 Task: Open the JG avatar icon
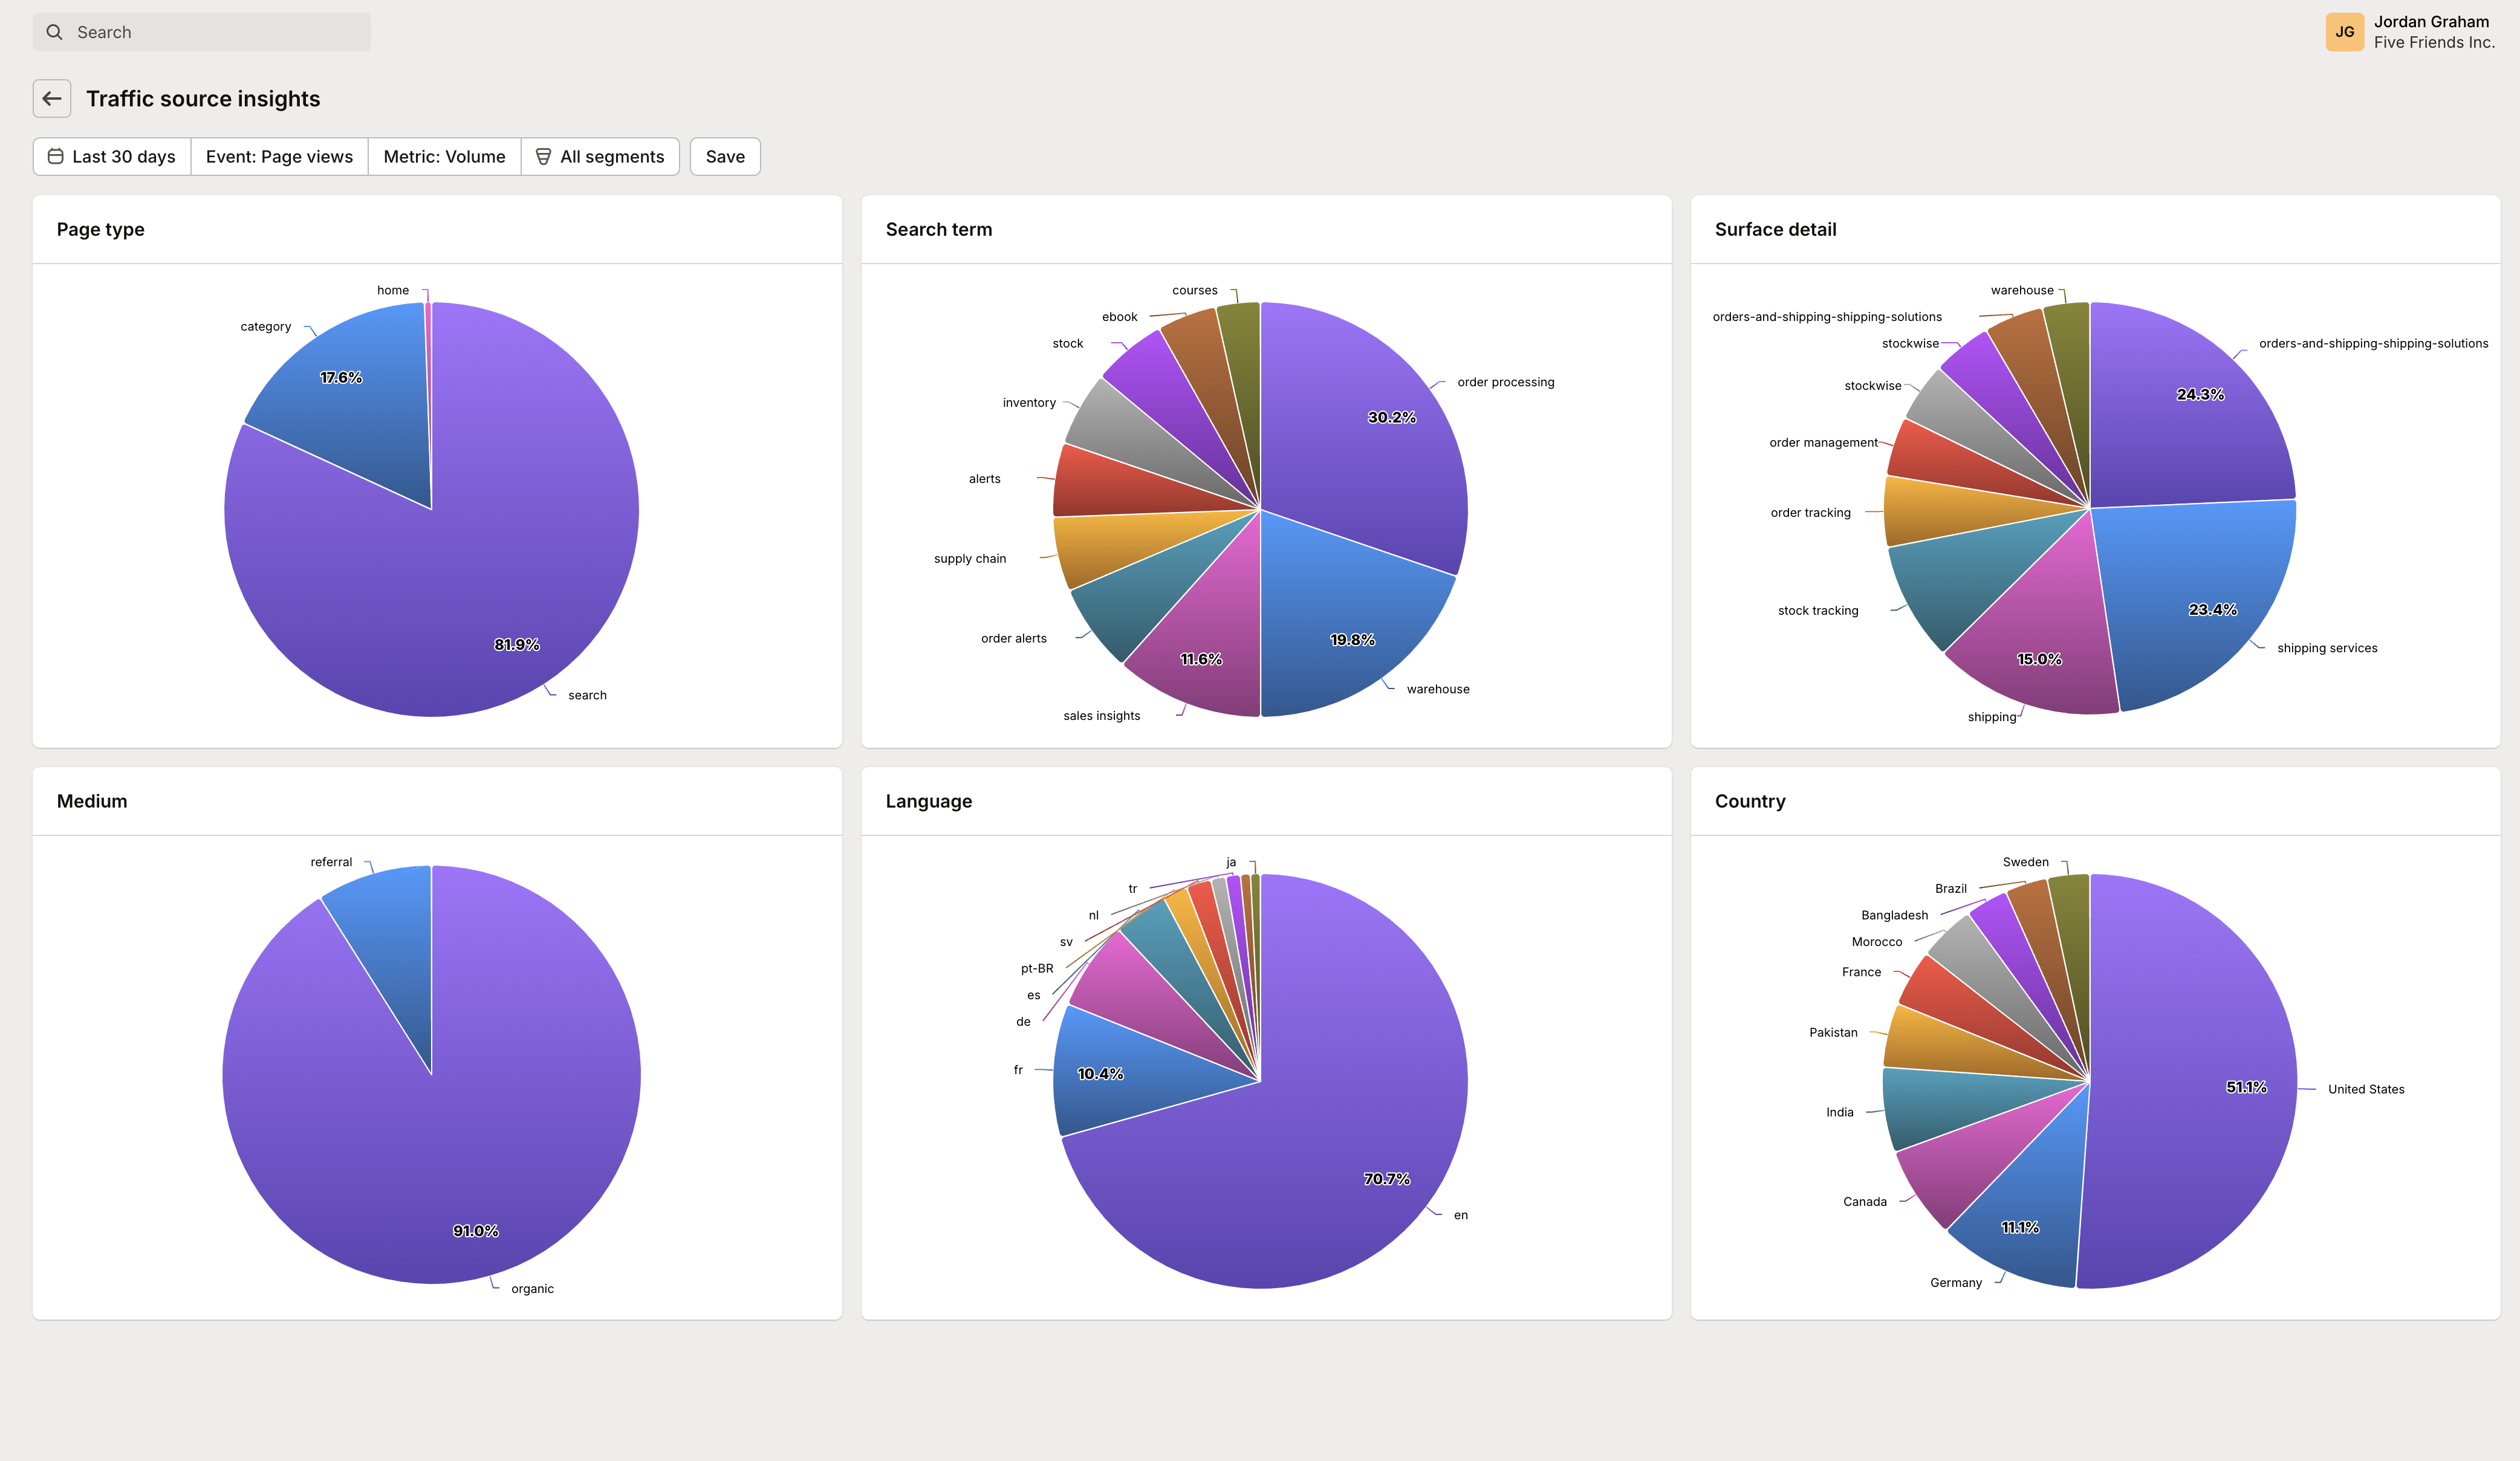click(2344, 31)
